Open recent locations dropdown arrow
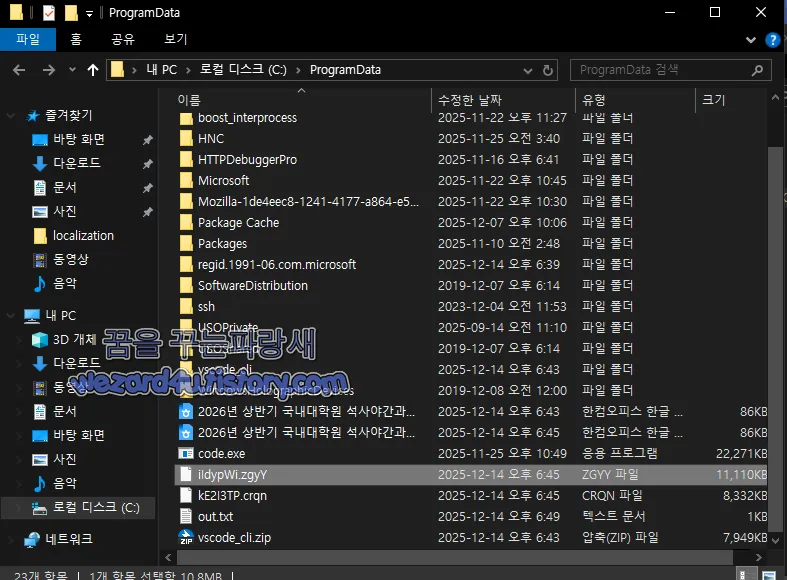787x580 pixels. click(x=72, y=70)
